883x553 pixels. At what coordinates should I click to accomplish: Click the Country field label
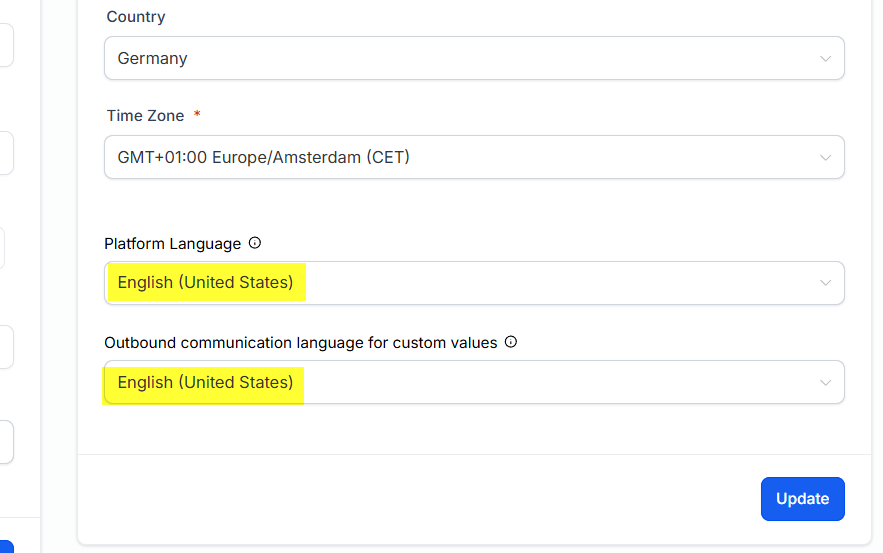(136, 17)
